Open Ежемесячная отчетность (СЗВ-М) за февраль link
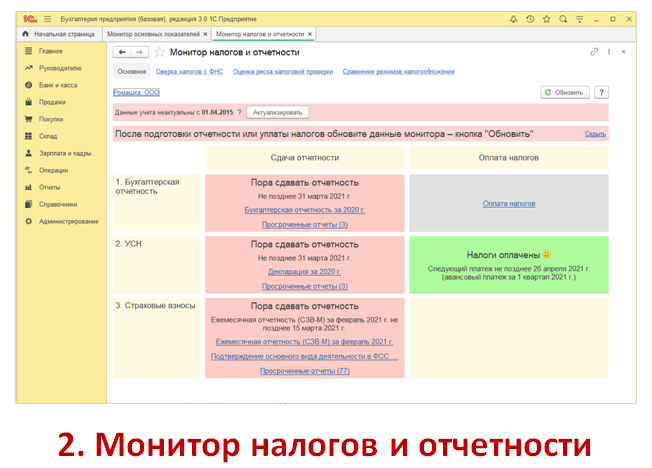 [x=304, y=342]
